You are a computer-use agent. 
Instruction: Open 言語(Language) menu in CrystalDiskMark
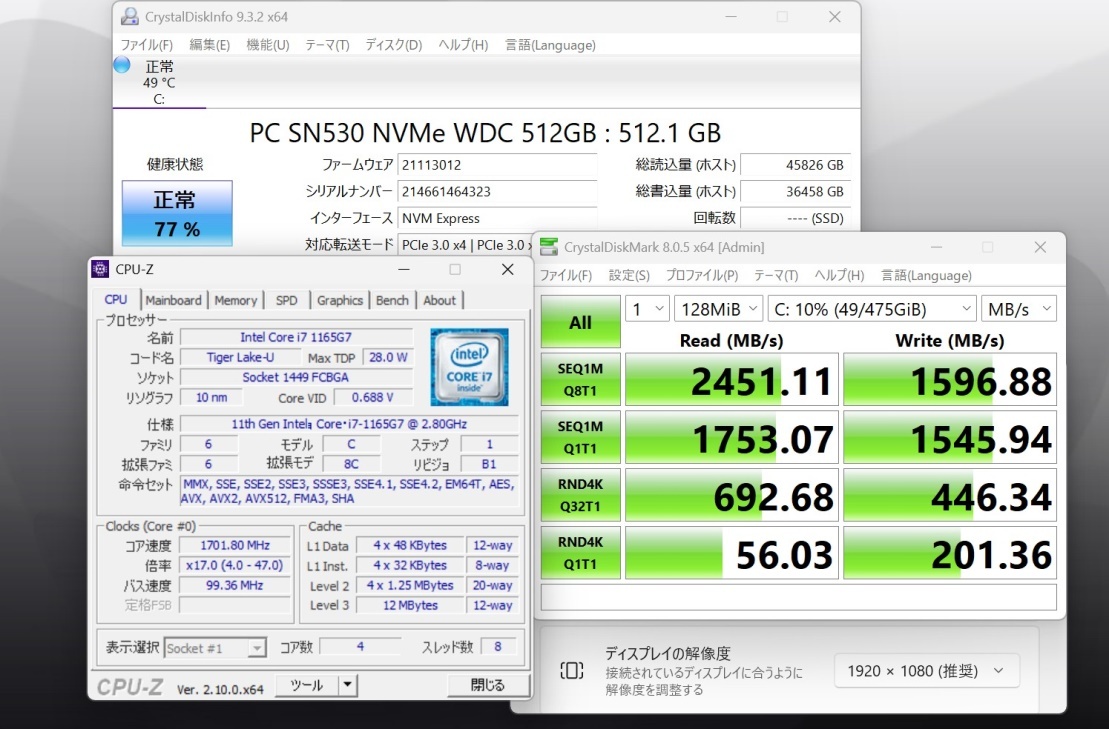926,276
